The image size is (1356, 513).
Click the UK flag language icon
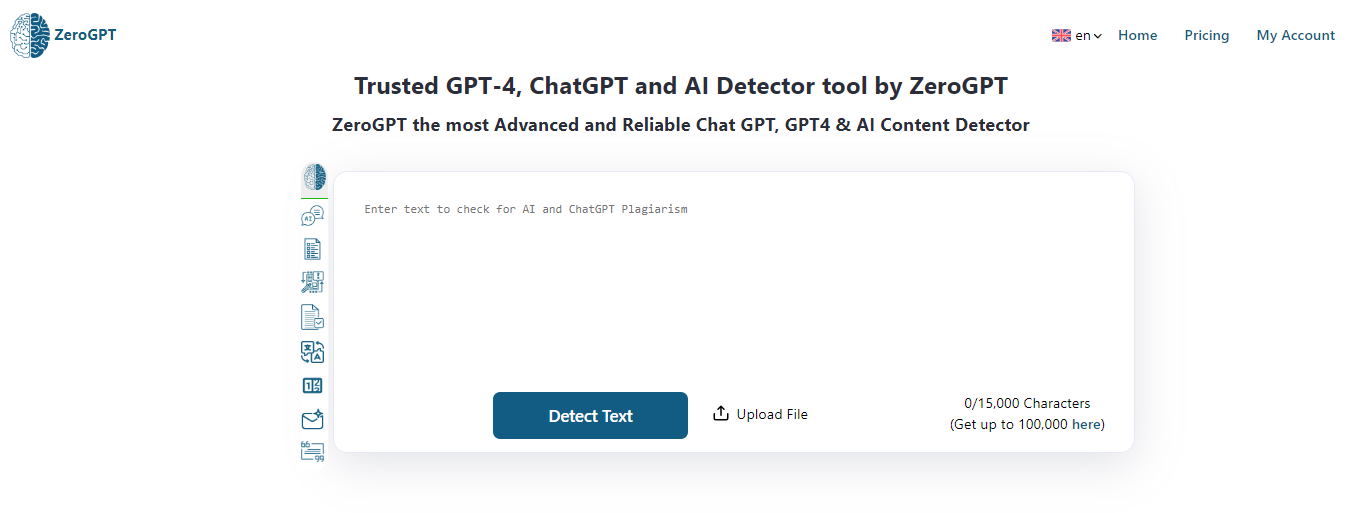(x=1061, y=35)
